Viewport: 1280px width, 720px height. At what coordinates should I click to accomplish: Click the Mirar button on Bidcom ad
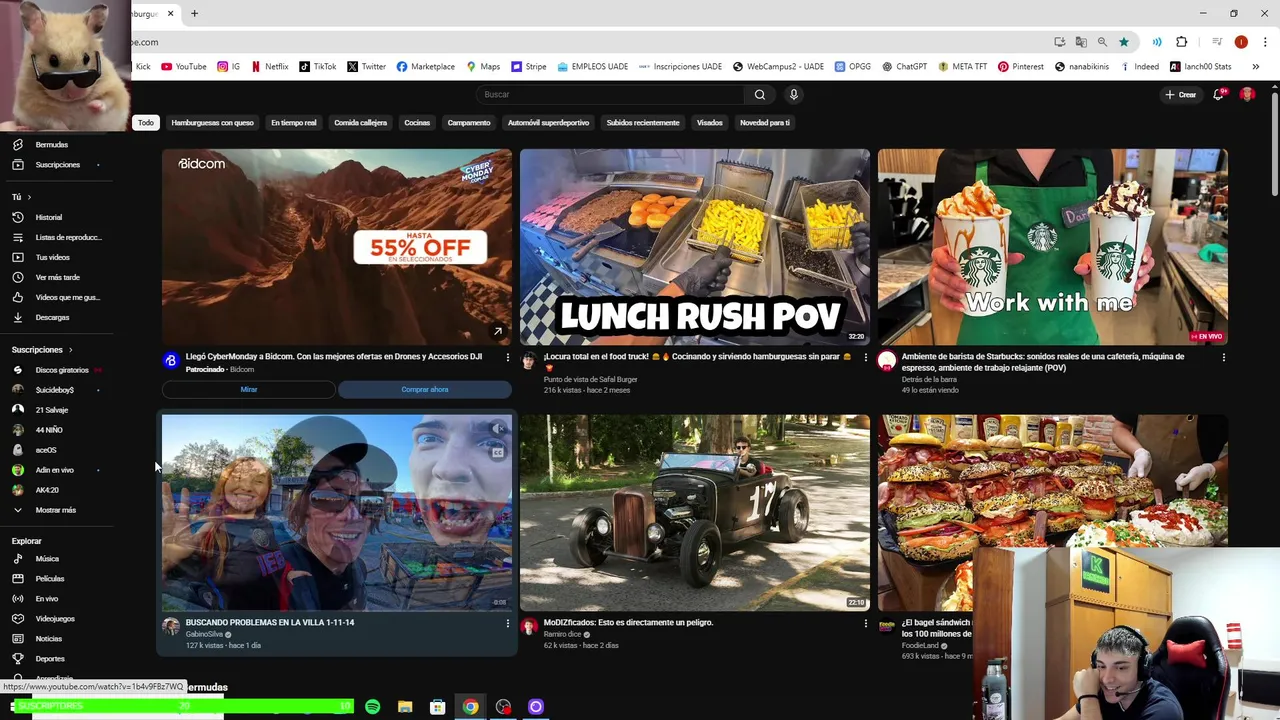[x=249, y=390]
